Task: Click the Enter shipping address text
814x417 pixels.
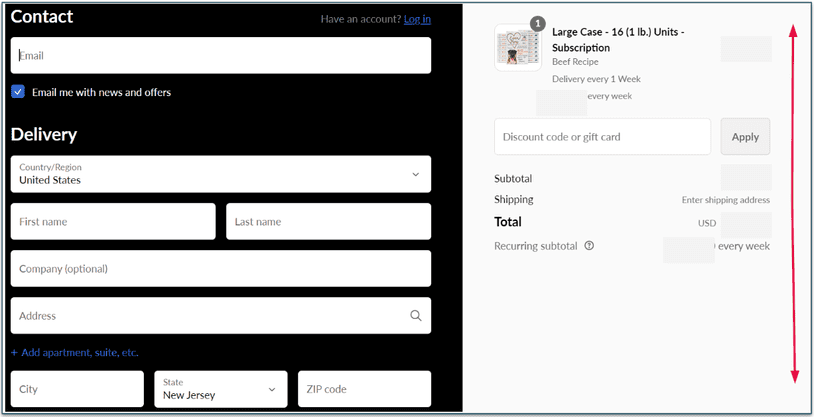Action: point(726,200)
